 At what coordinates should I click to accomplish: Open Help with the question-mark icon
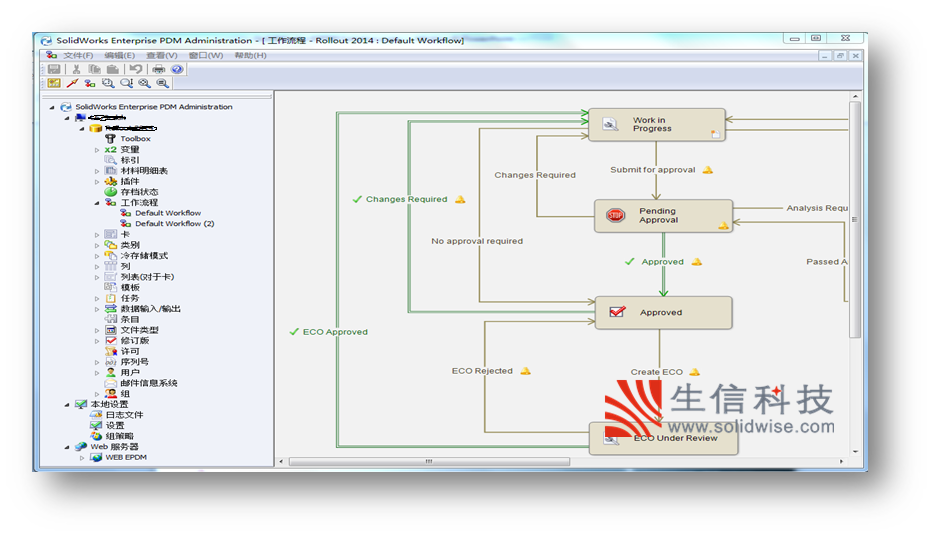(x=177, y=69)
